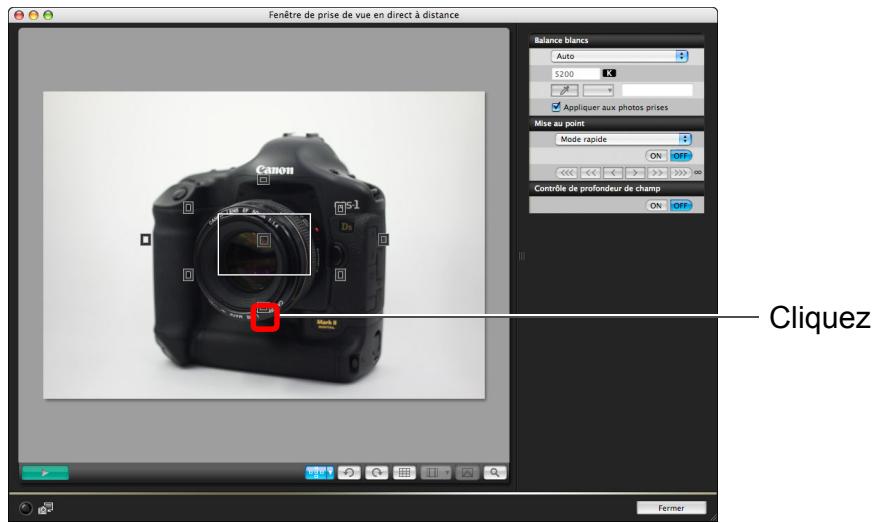Rotate the live view image right
Viewport: 876px width, 523px height.
pyautogui.click(x=377, y=473)
